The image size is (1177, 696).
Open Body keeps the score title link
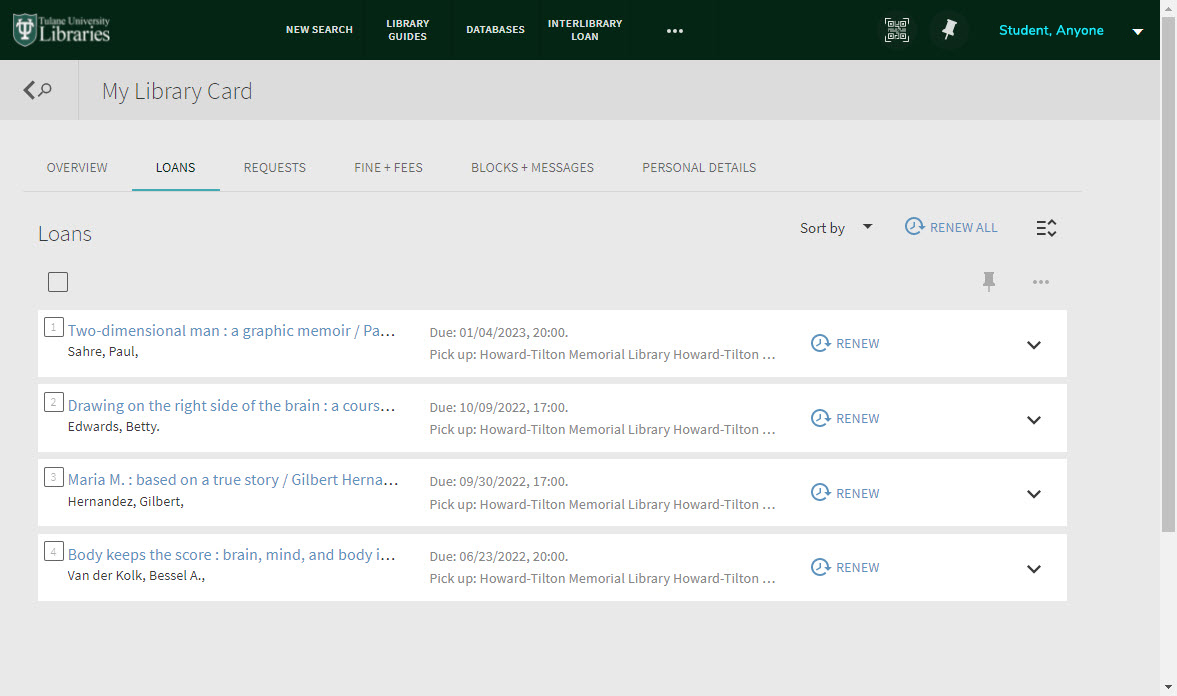(232, 554)
